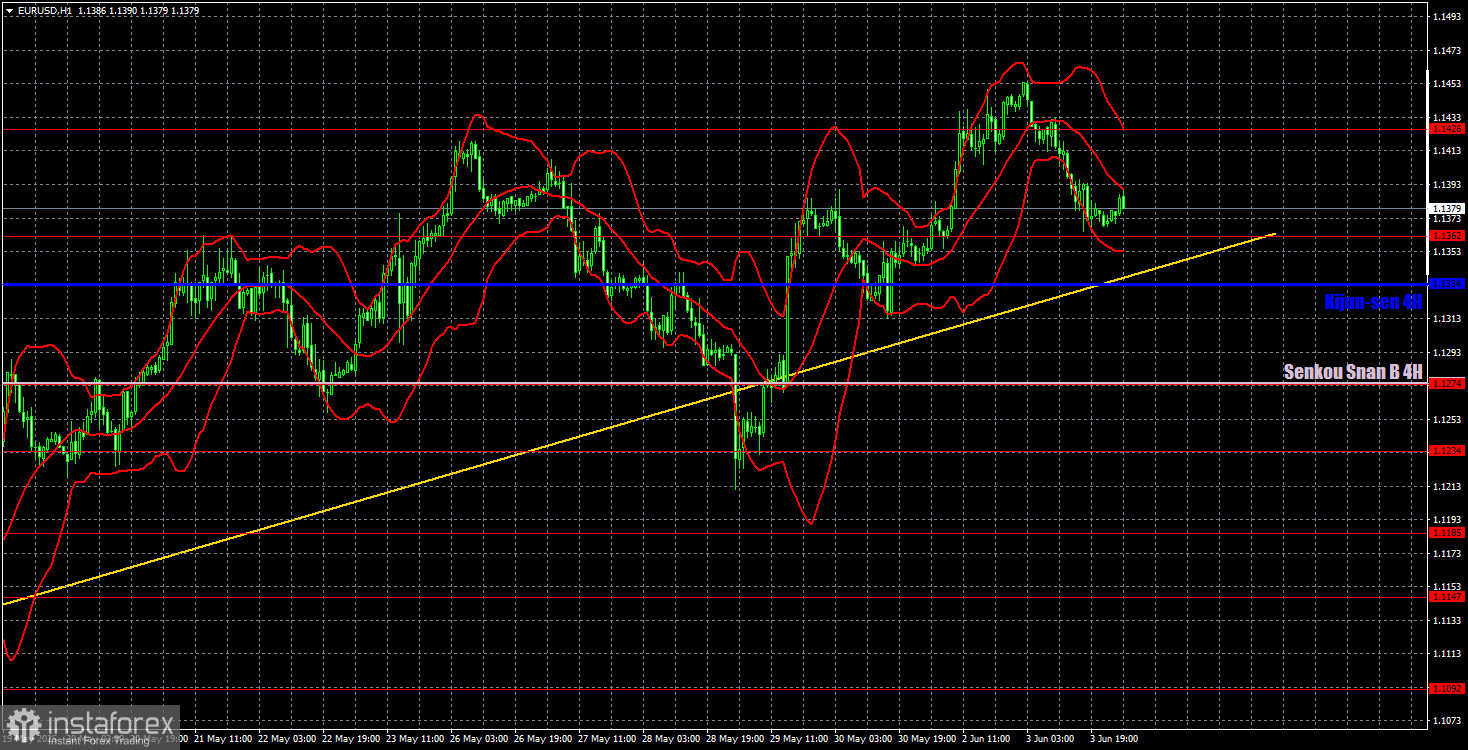Click the 1.1413 price scale value
Image resolution: width=1468 pixels, height=750 pixels.
click(1448, 152)
